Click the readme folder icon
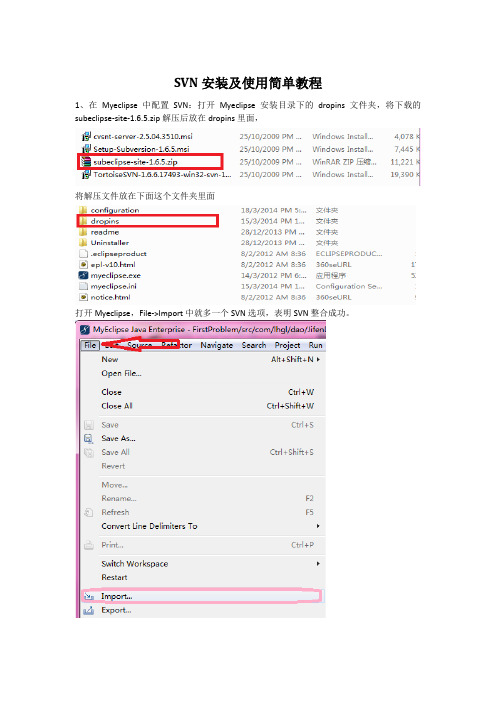Image resolution: width=496 pixels, height=702 pixels. coord(83,232)
